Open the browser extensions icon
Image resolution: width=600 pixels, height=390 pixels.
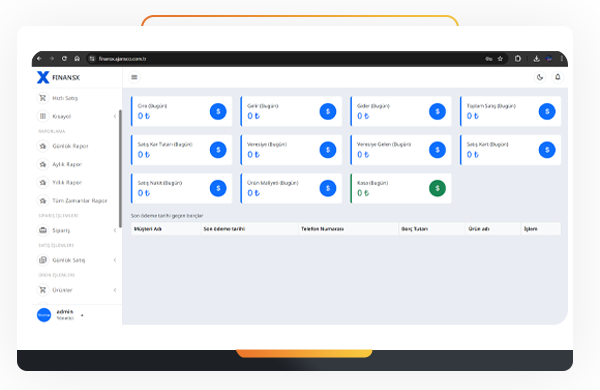(x=517, y=59)
